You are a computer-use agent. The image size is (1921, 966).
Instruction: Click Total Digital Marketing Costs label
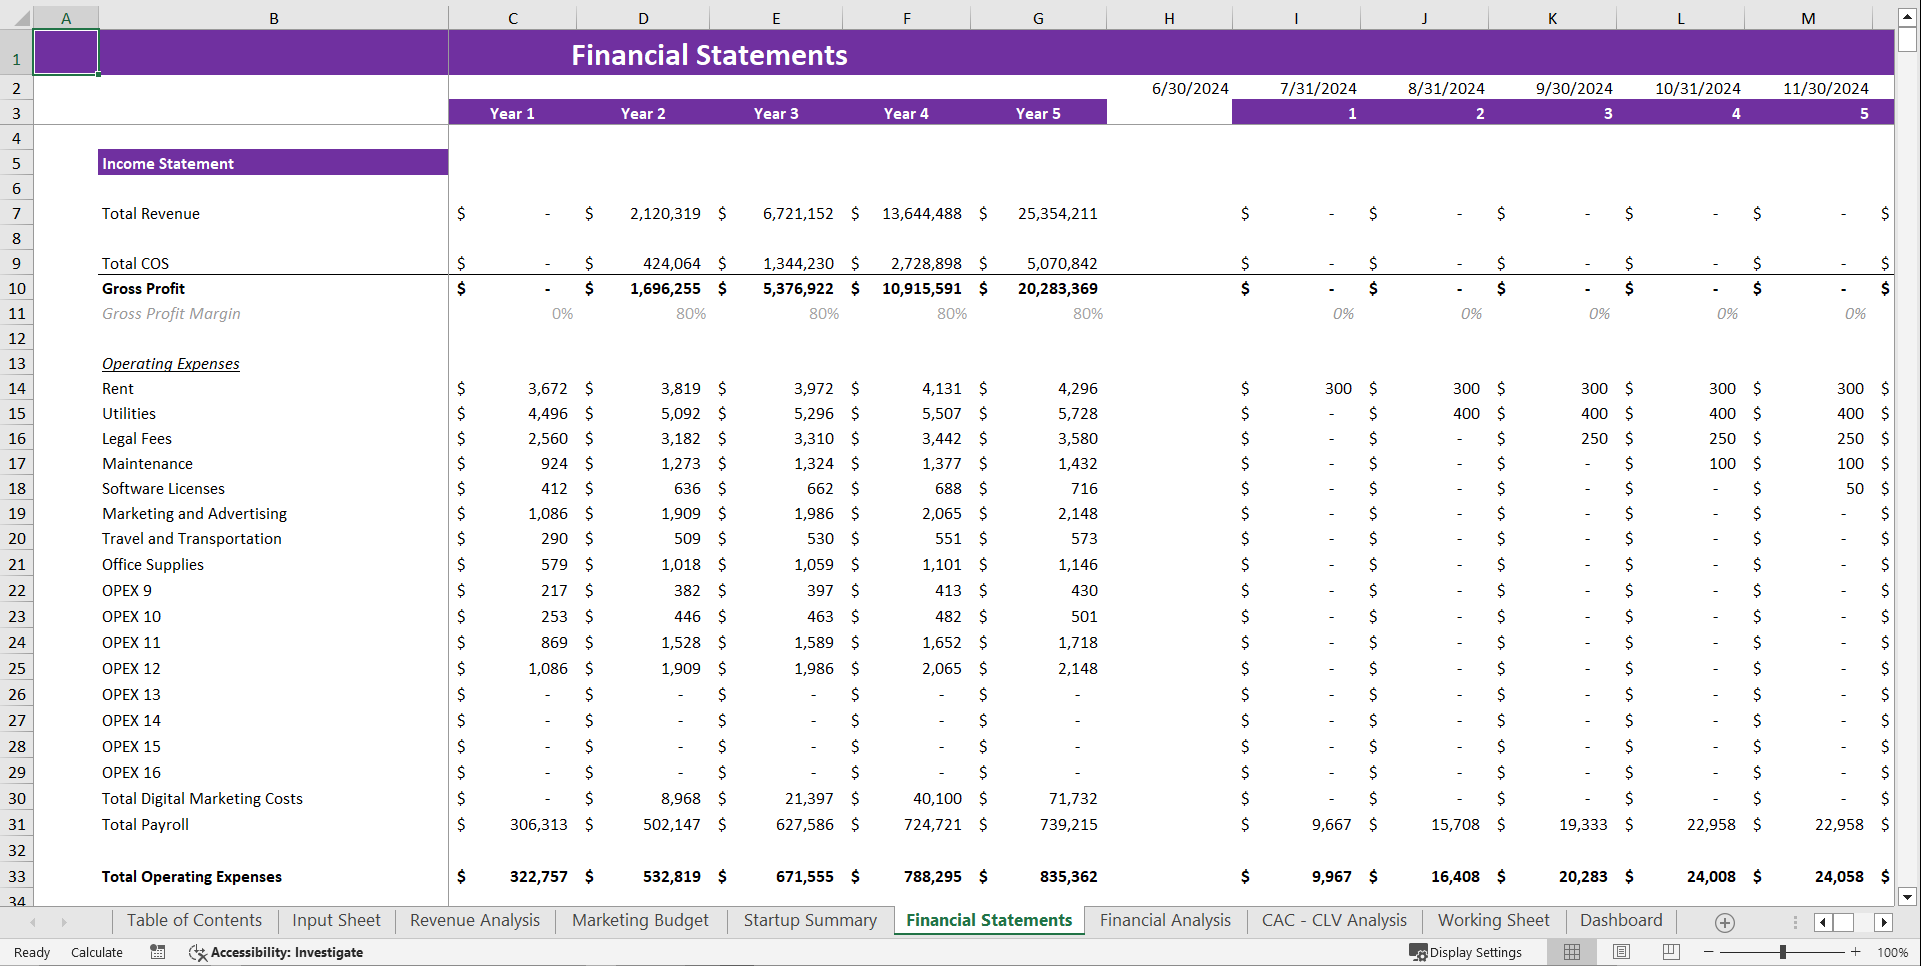(202, 798)
